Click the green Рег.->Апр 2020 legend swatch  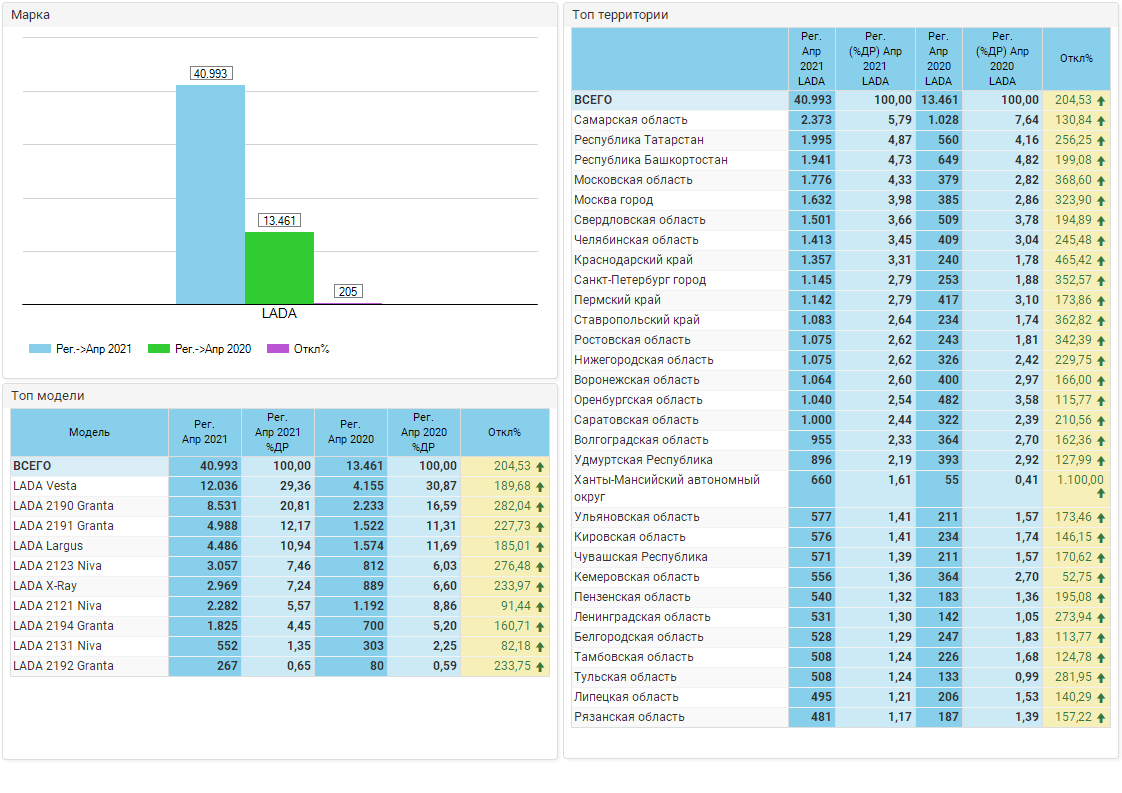159,349
